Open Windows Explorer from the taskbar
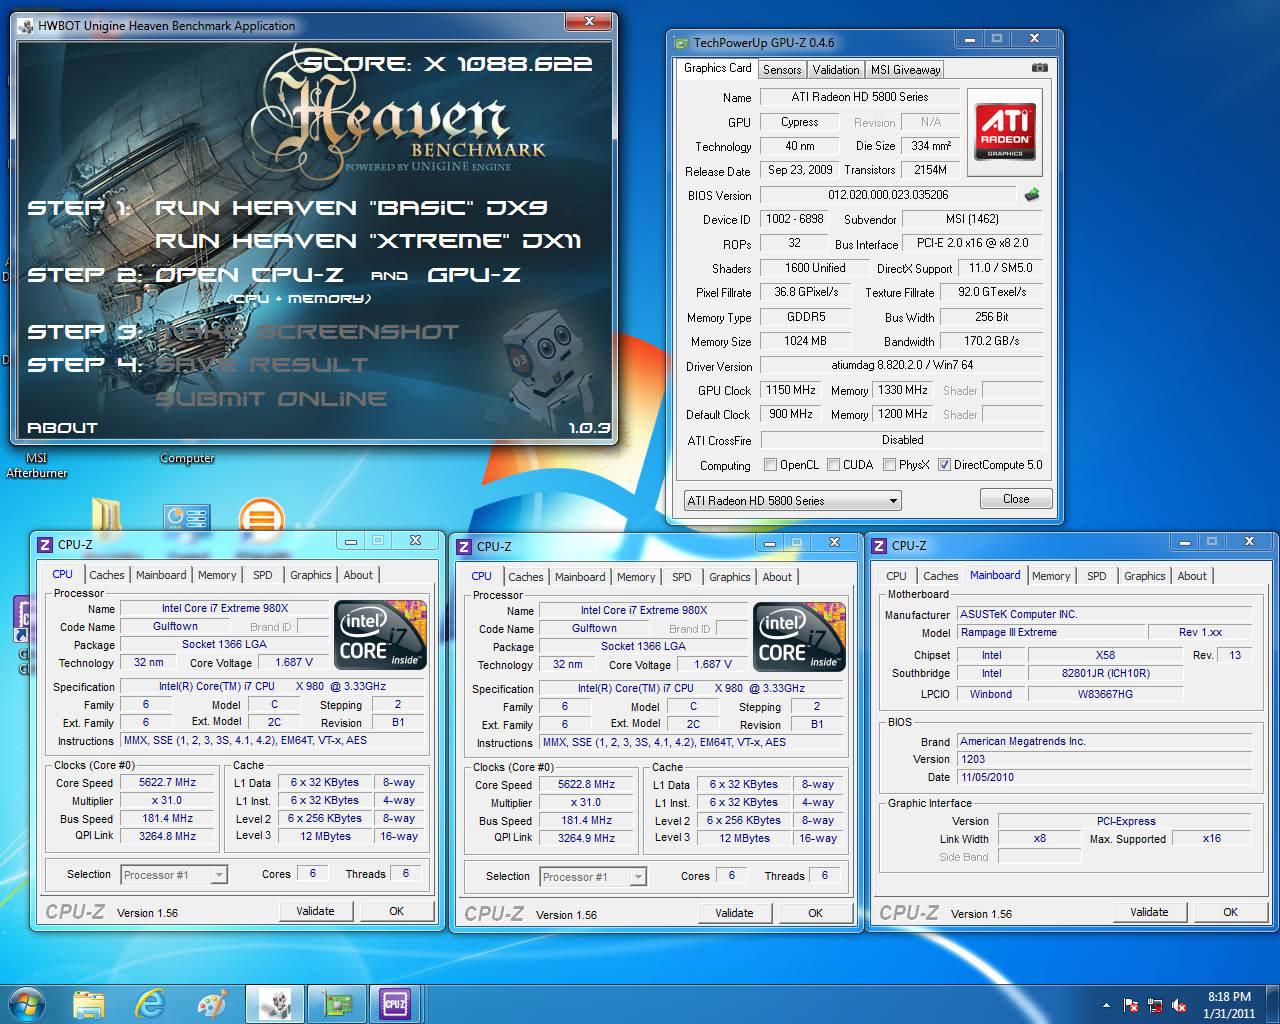1280x1024 pixels. 89,1003
